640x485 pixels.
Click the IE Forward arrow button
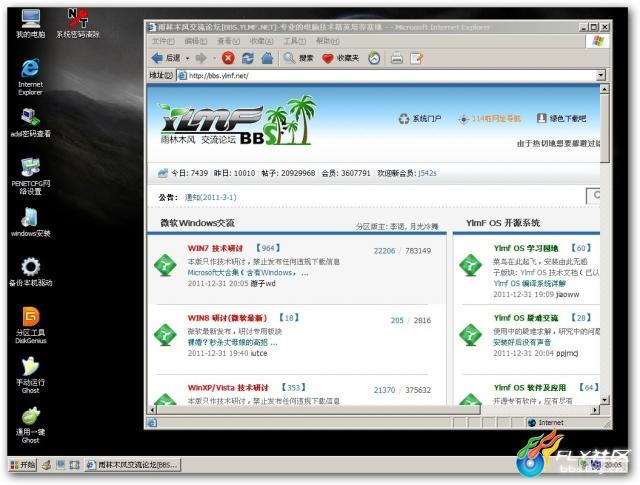201,58
